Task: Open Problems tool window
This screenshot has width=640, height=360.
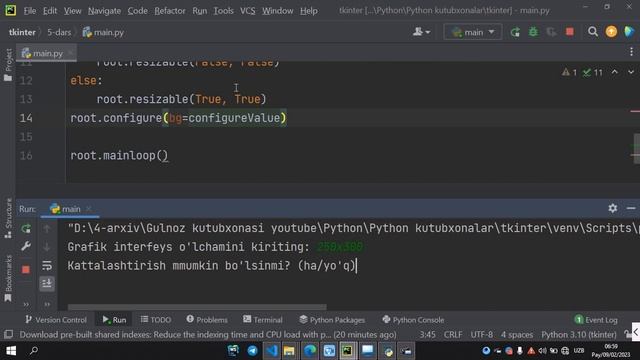Action: [207, 320]
